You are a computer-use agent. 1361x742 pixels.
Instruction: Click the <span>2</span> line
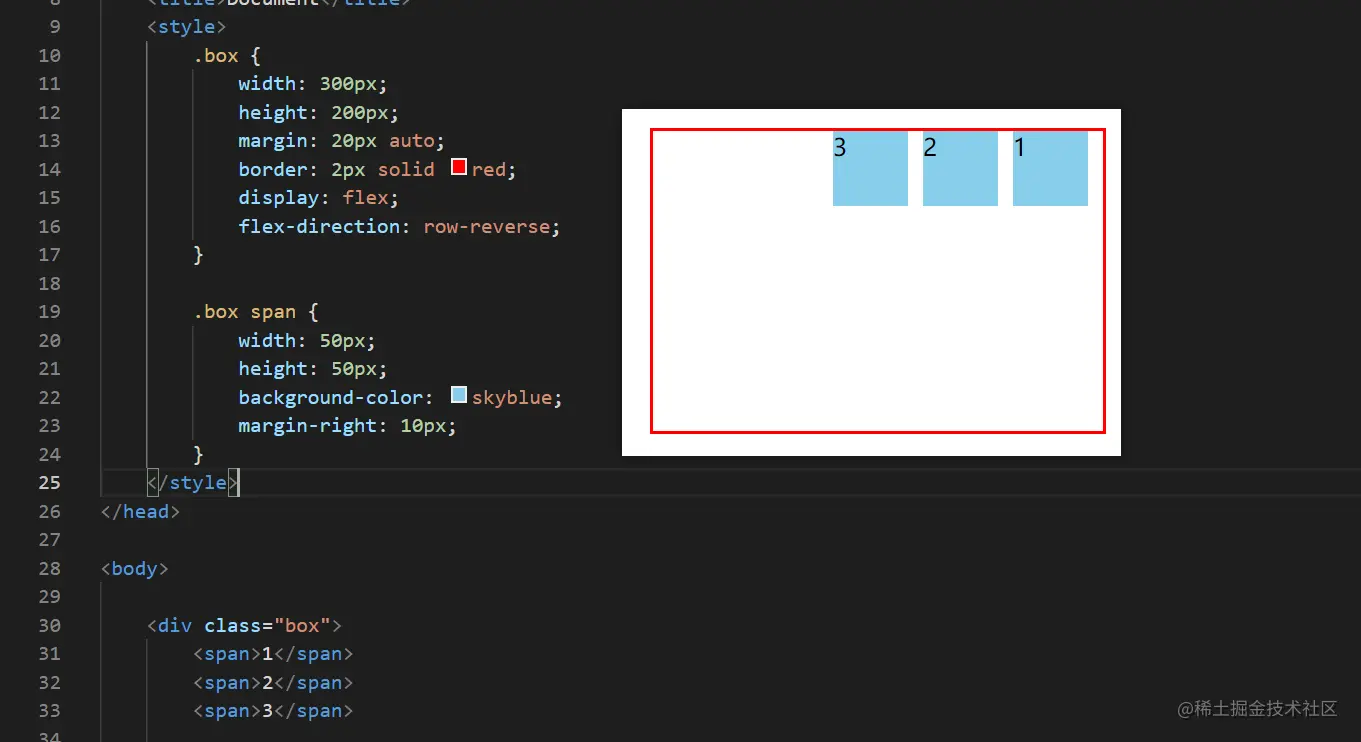pos(273,683)
